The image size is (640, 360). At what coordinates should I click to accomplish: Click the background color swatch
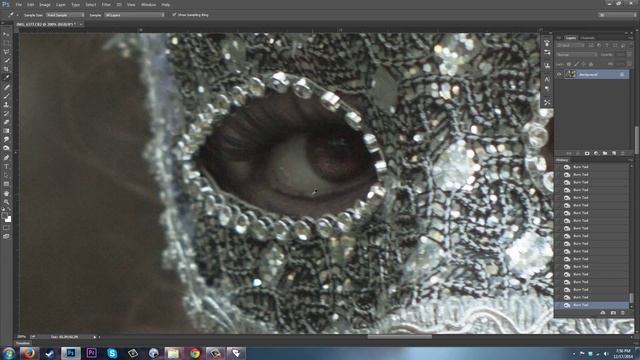click(8, 219)
